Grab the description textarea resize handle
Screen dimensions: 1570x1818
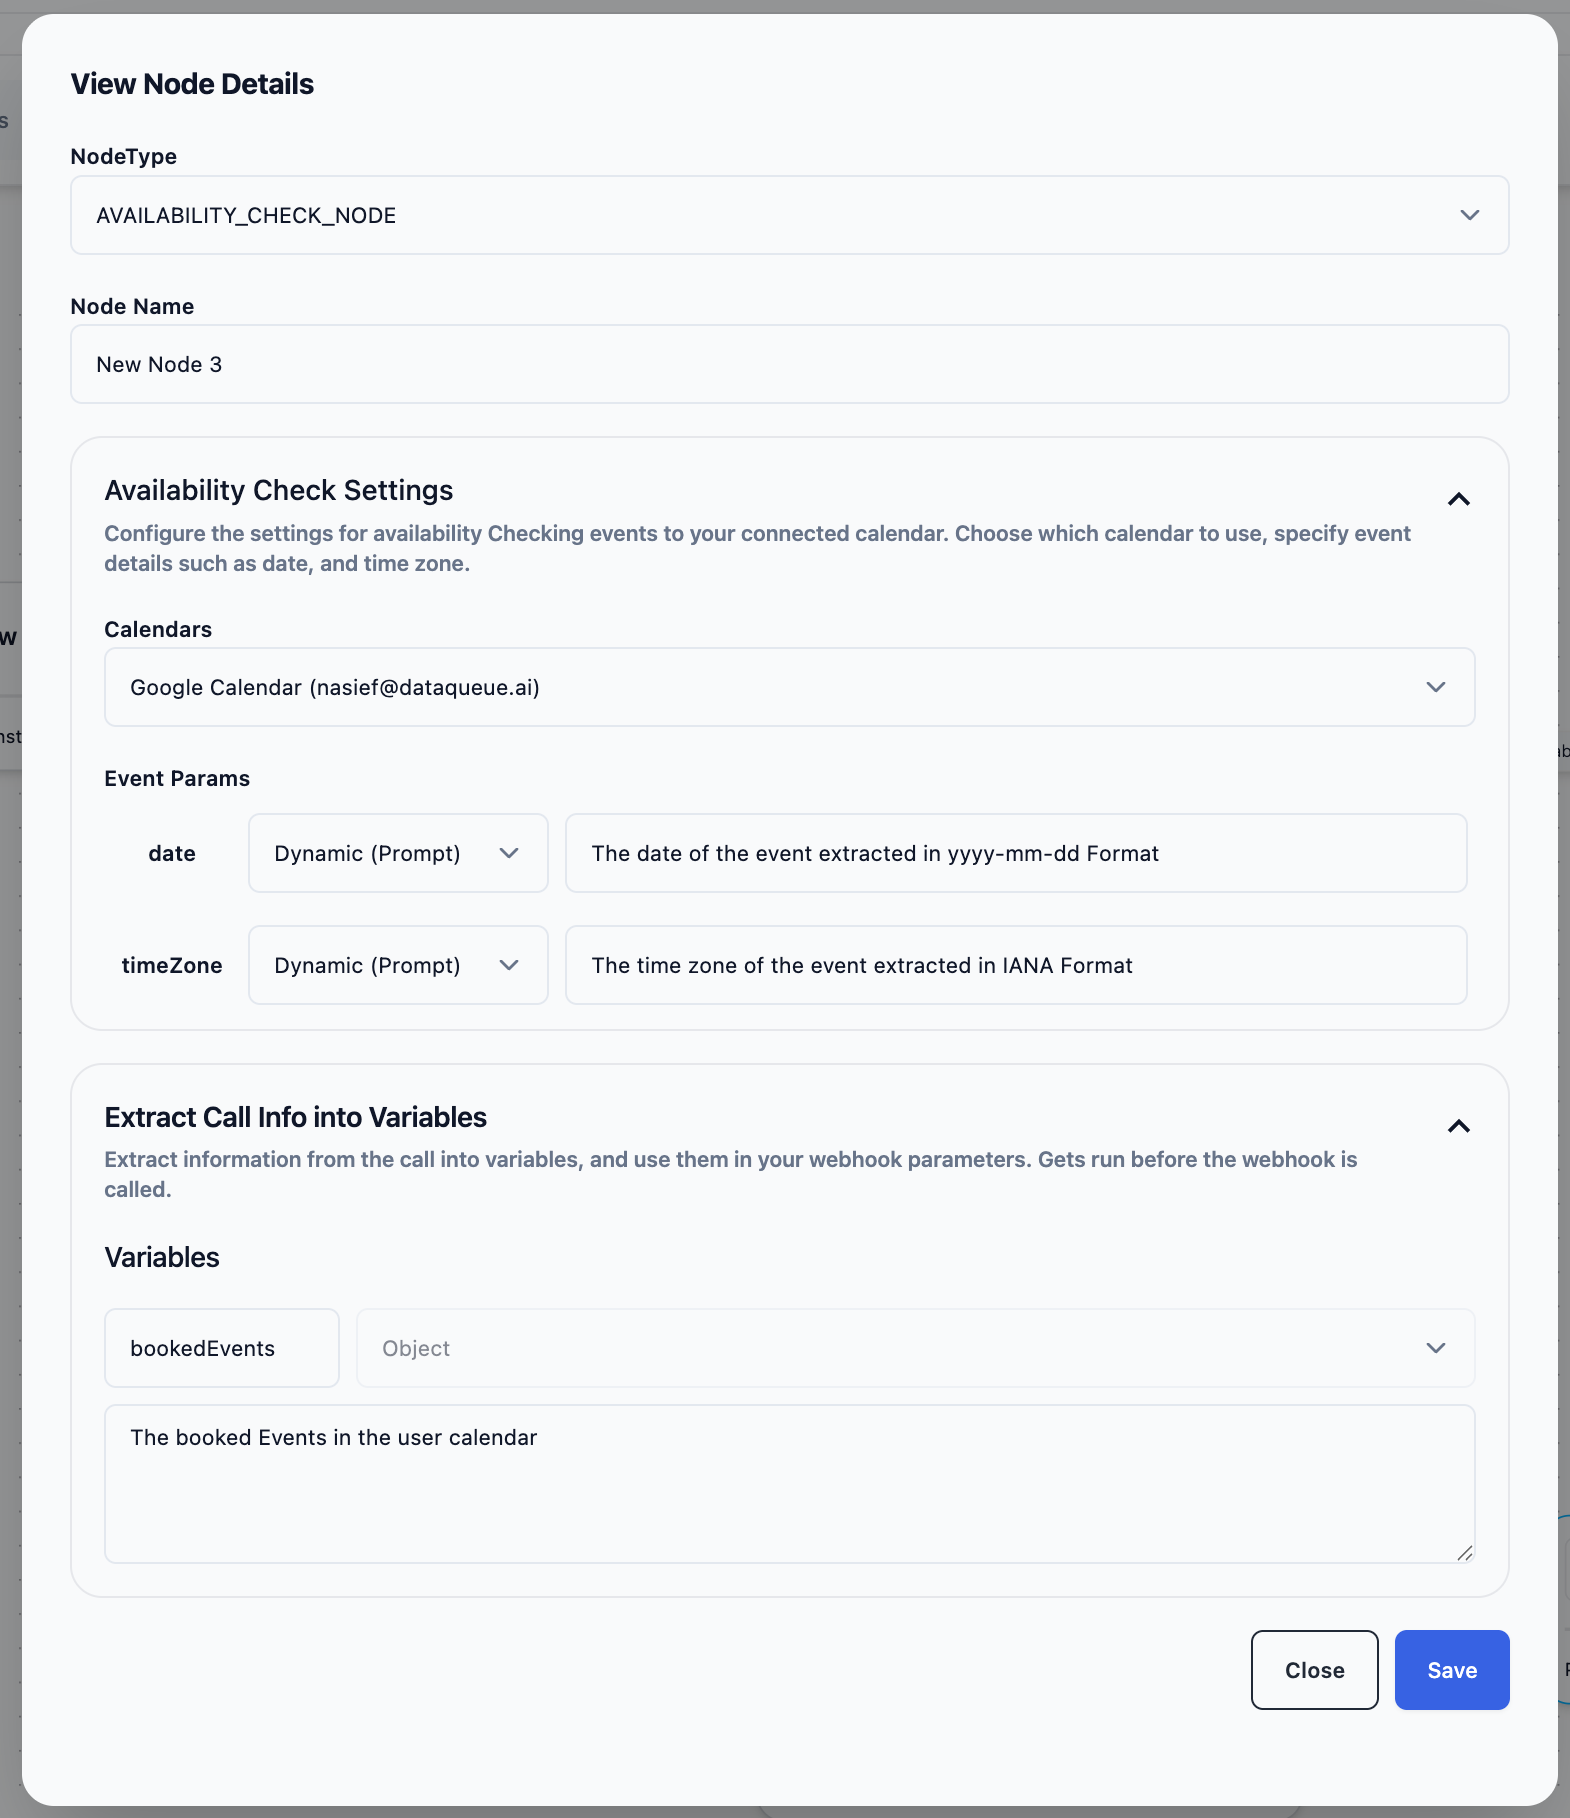point(1464,1552)
